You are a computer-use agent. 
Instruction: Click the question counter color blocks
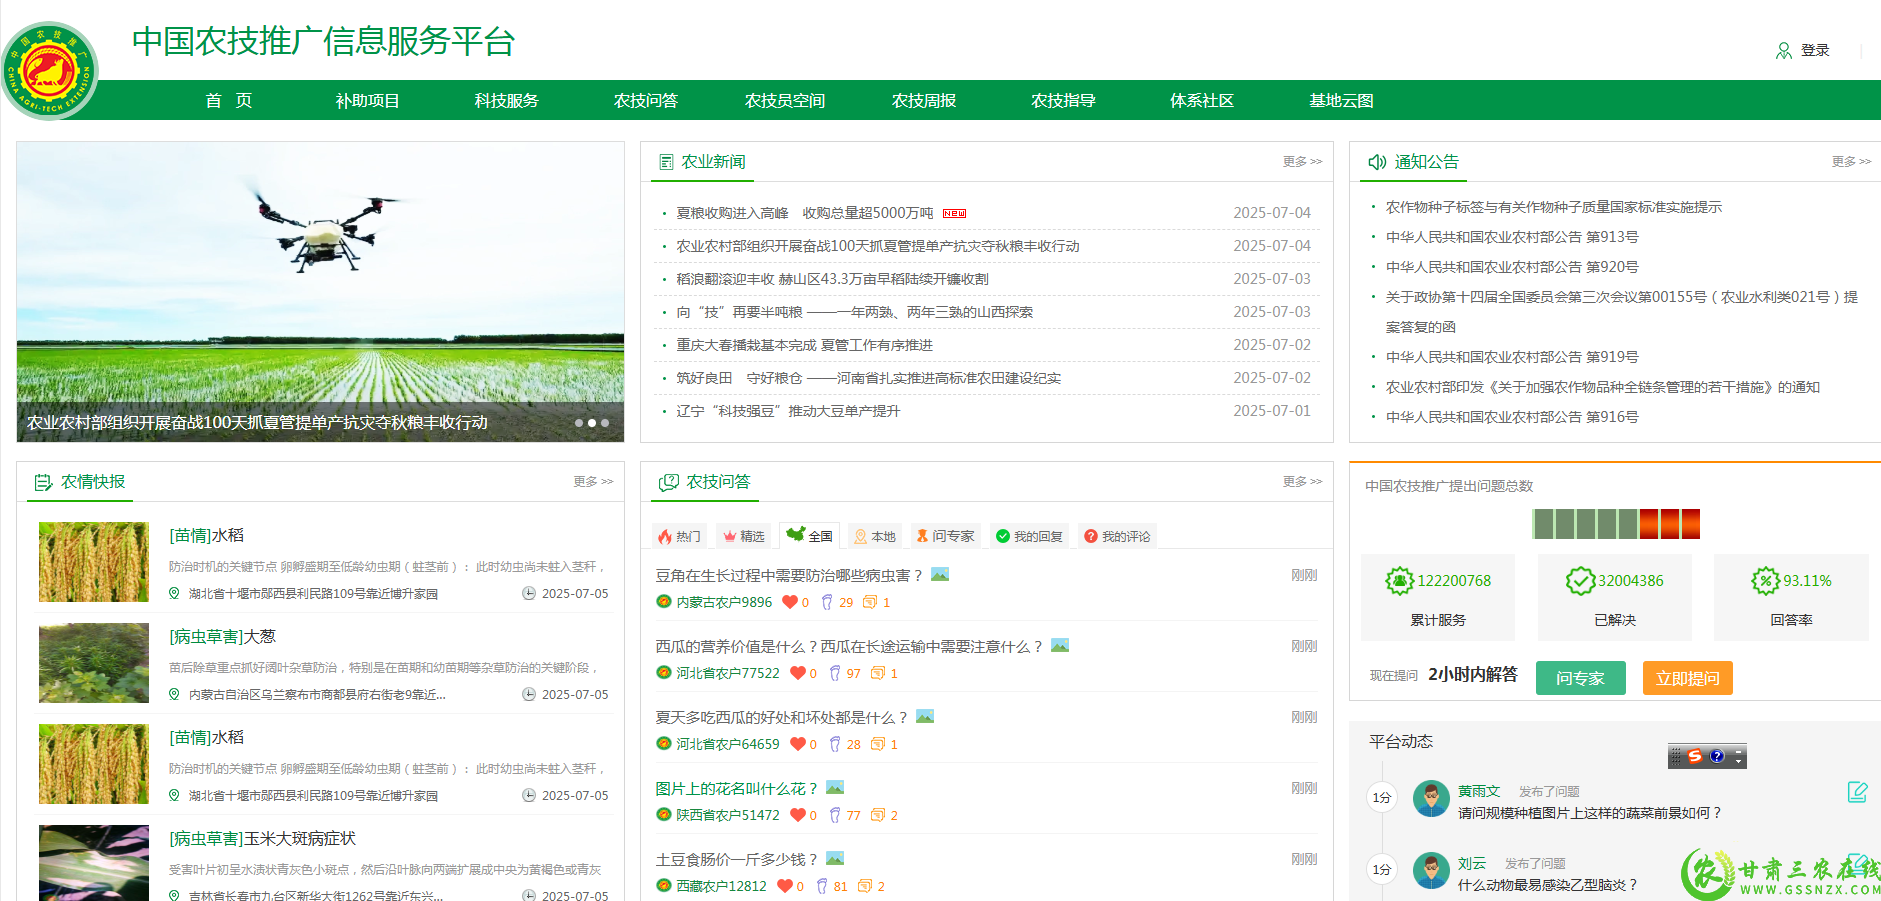(x=1616, y=524)
